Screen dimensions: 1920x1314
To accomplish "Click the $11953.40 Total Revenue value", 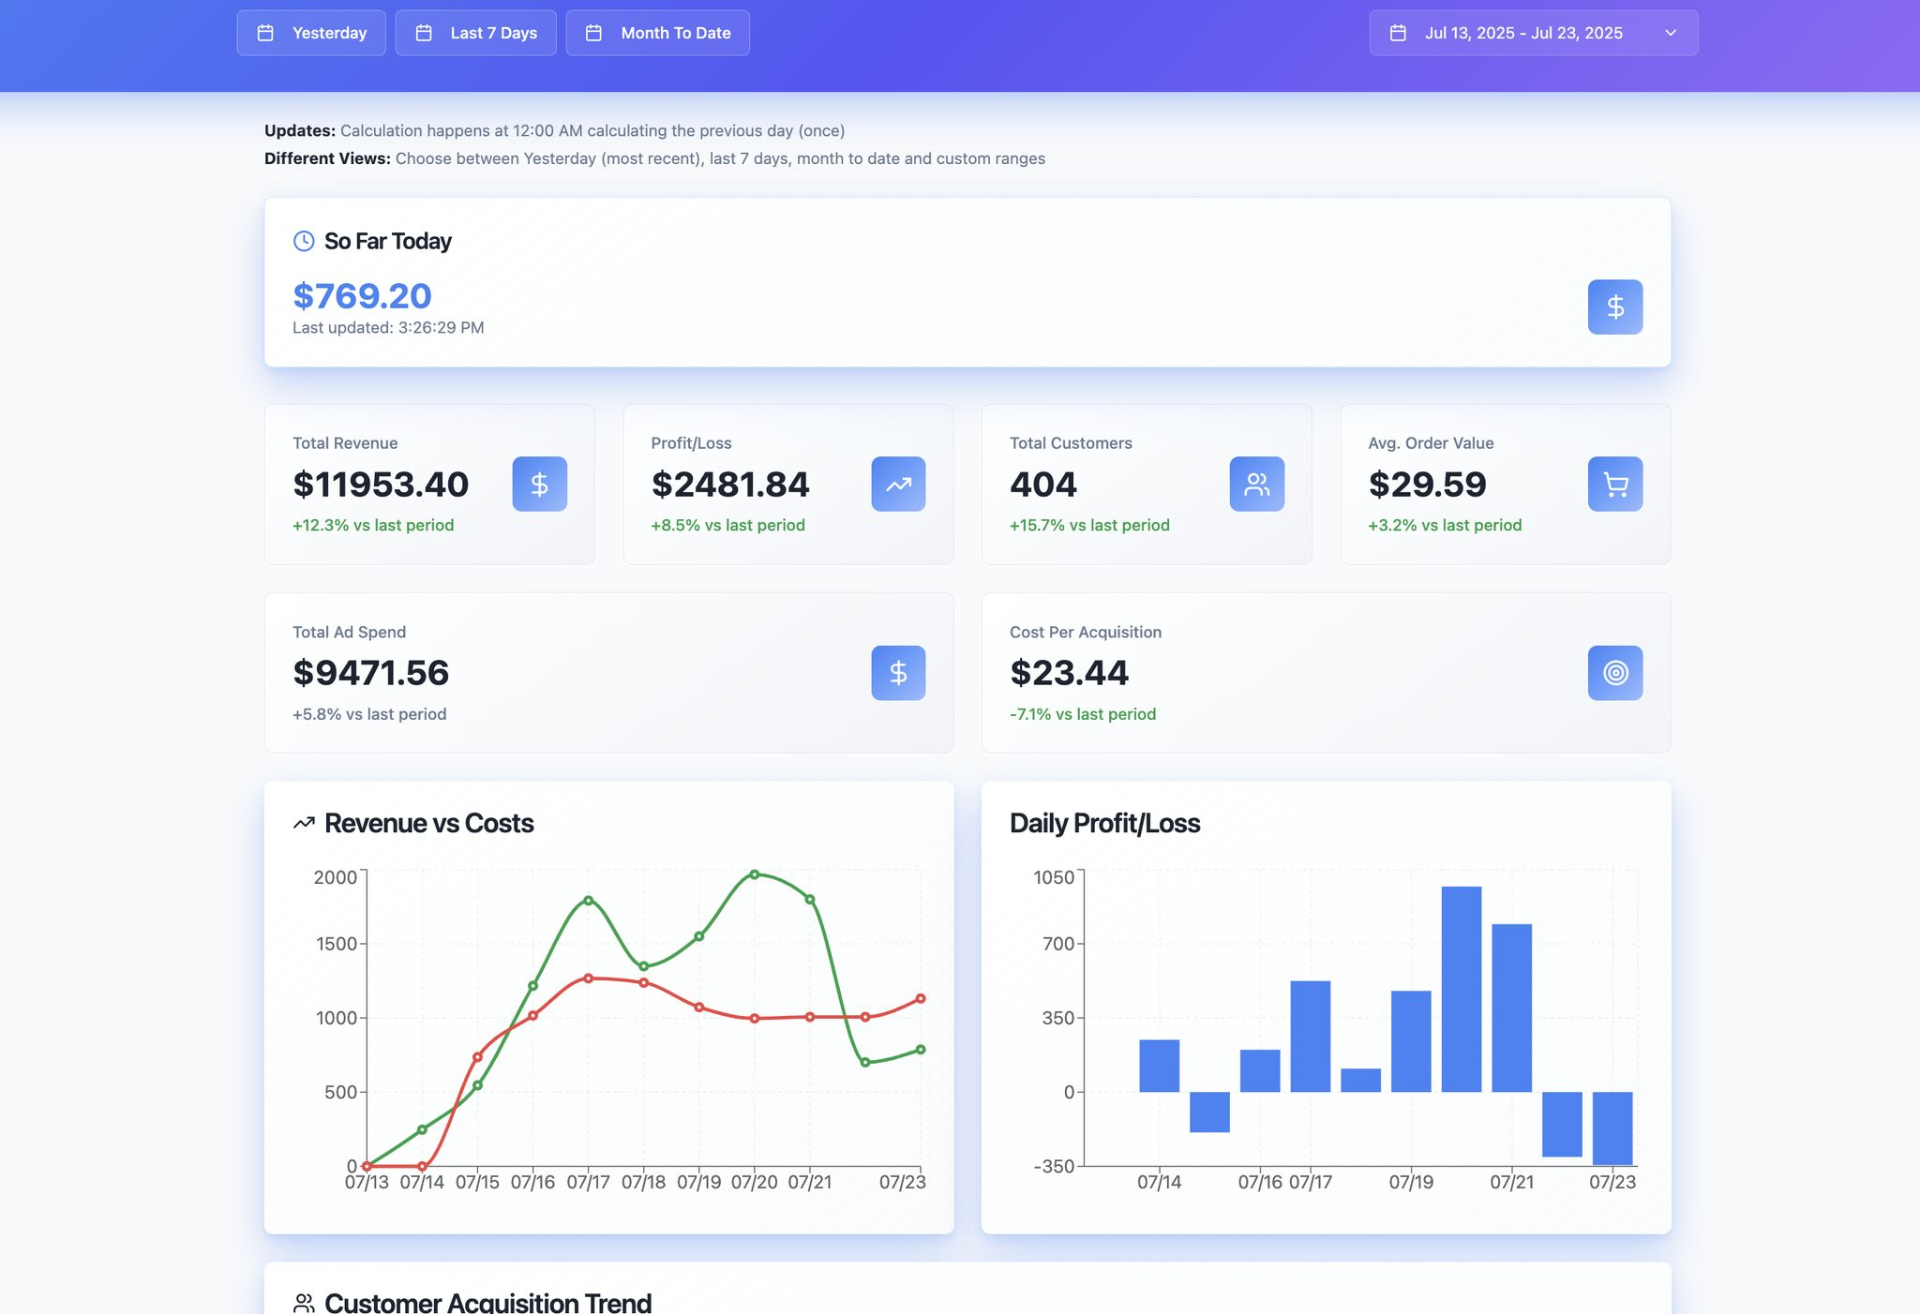I will point(381,484).
